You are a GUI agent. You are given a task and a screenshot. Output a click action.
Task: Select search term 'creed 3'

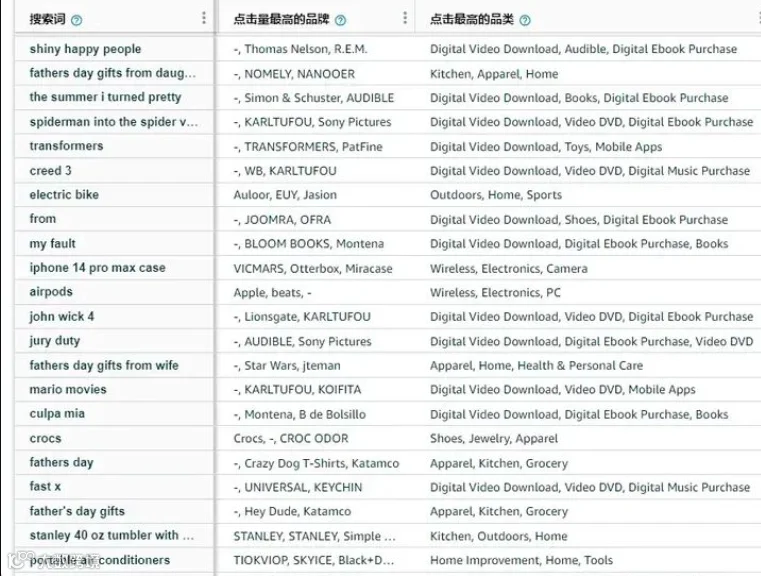pos(50,171)
